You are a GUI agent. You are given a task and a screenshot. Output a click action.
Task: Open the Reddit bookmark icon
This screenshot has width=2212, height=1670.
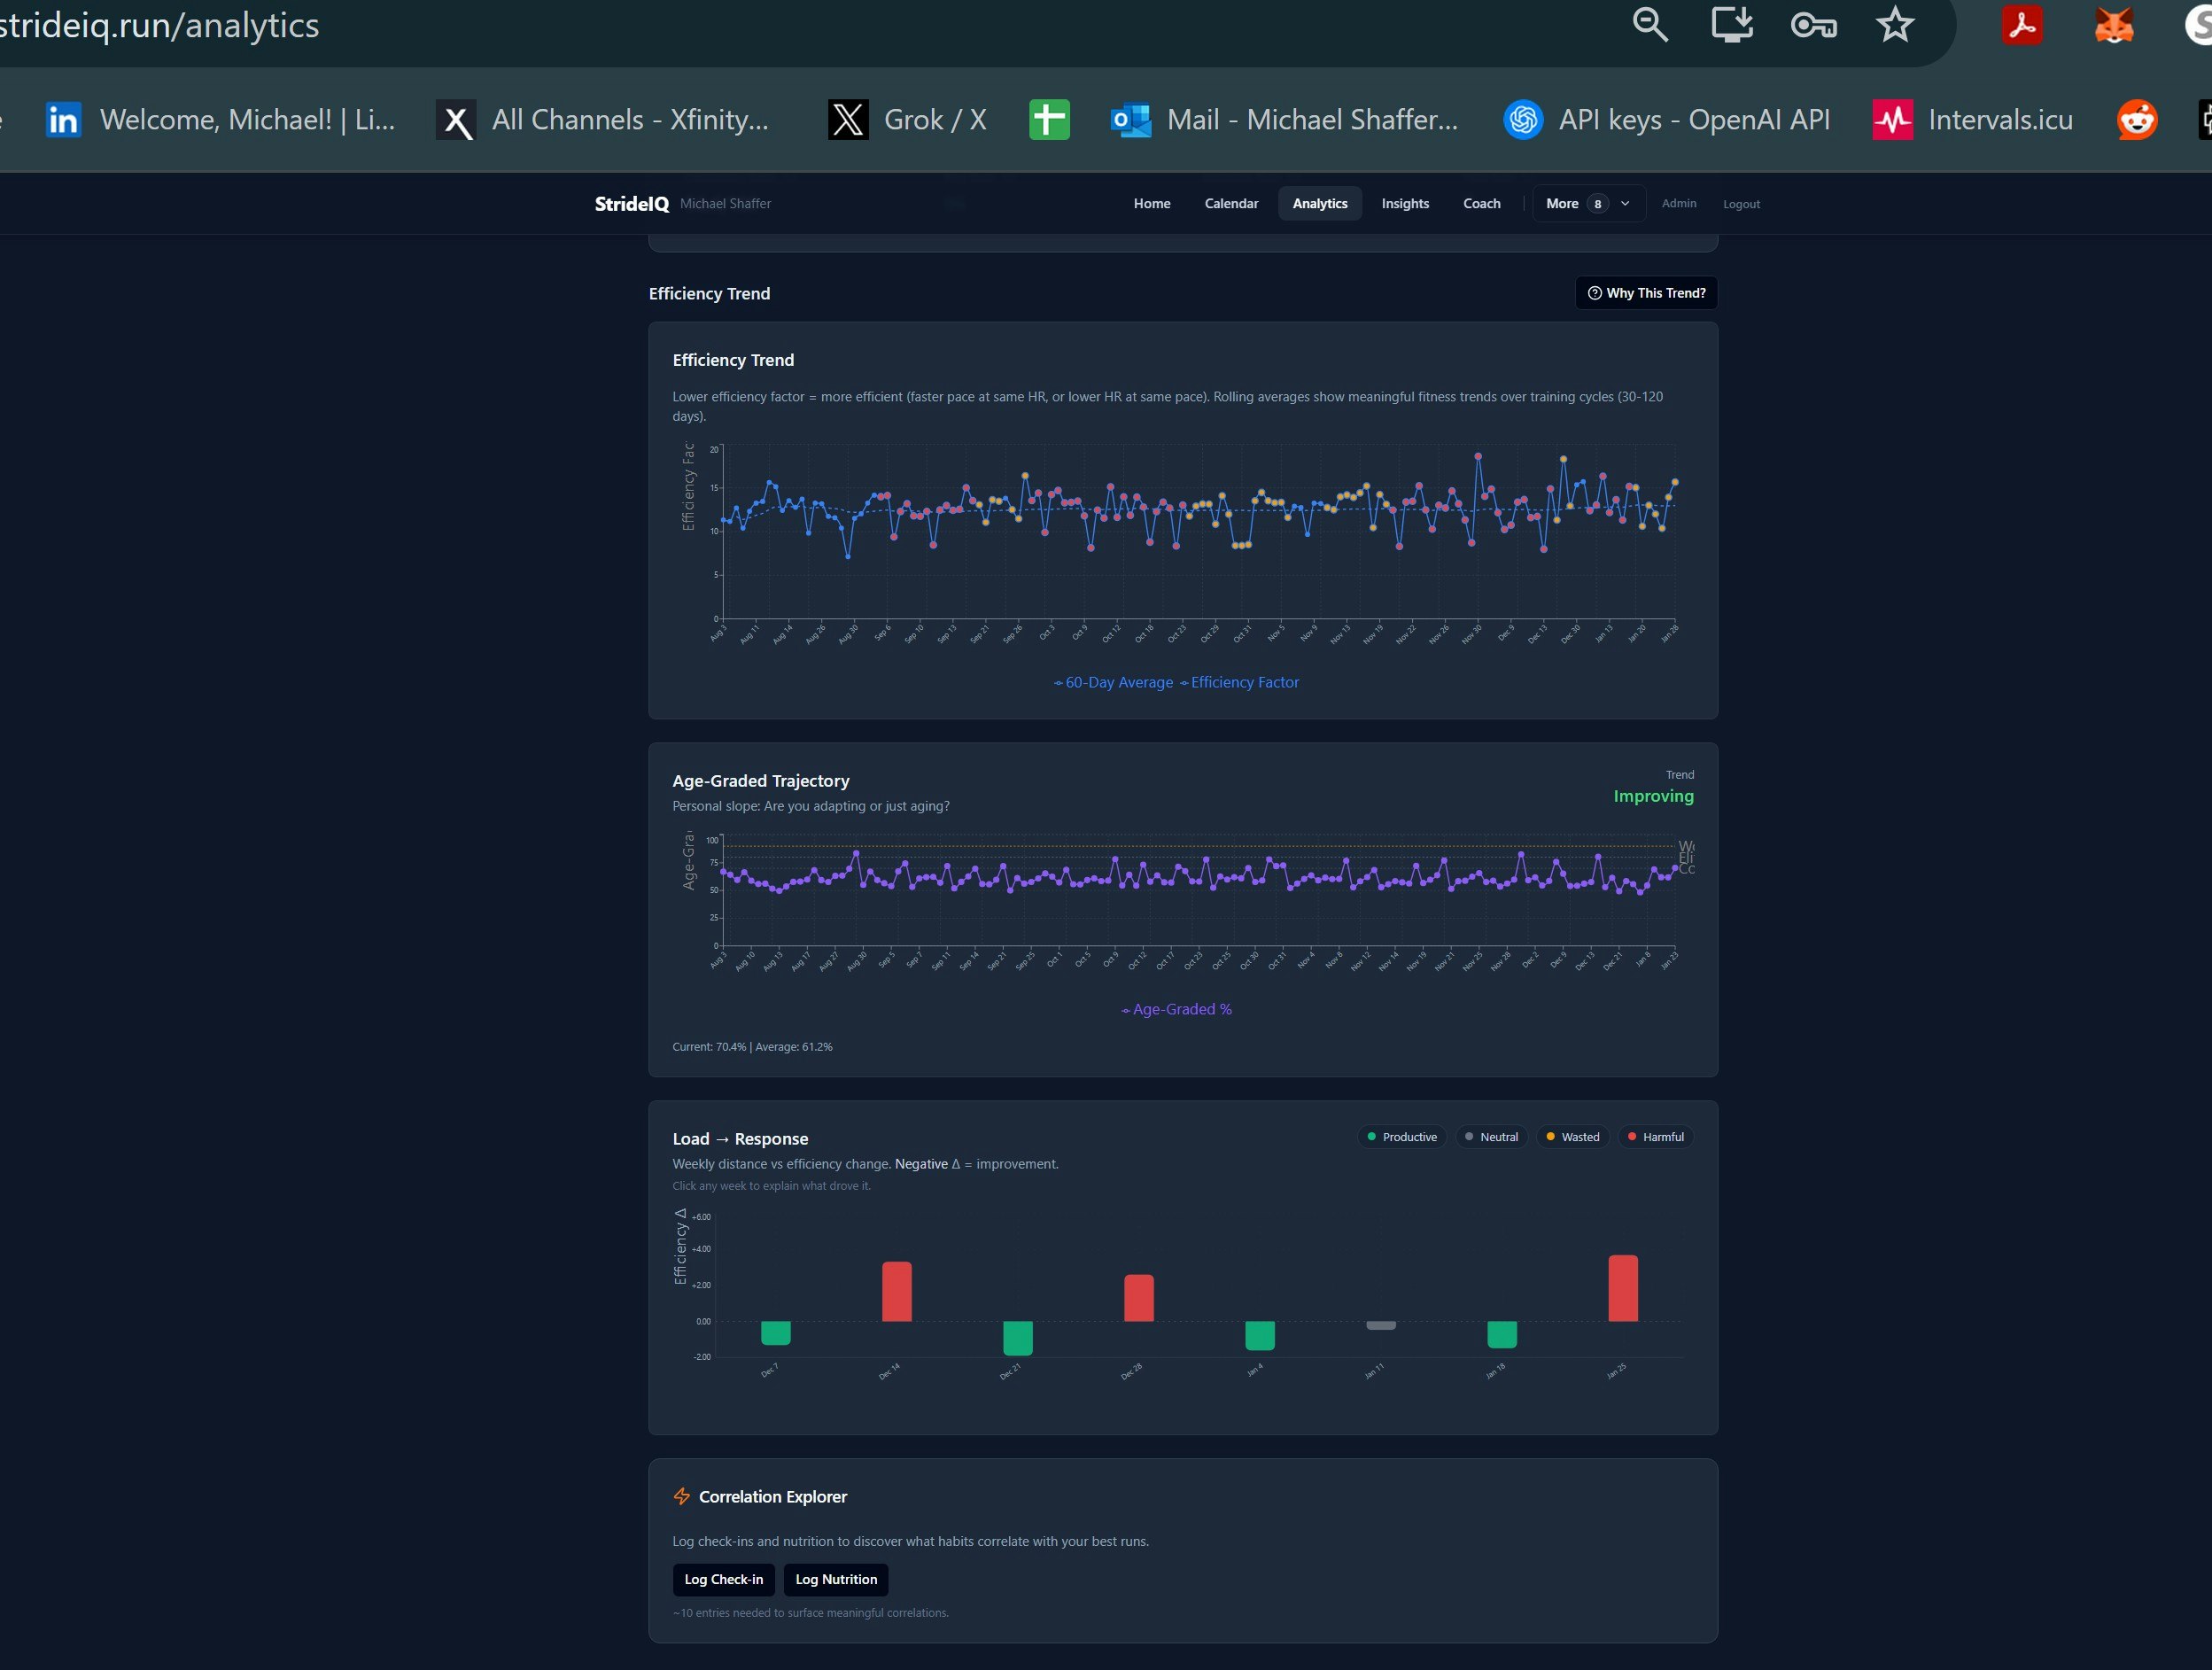(2137, 120)
